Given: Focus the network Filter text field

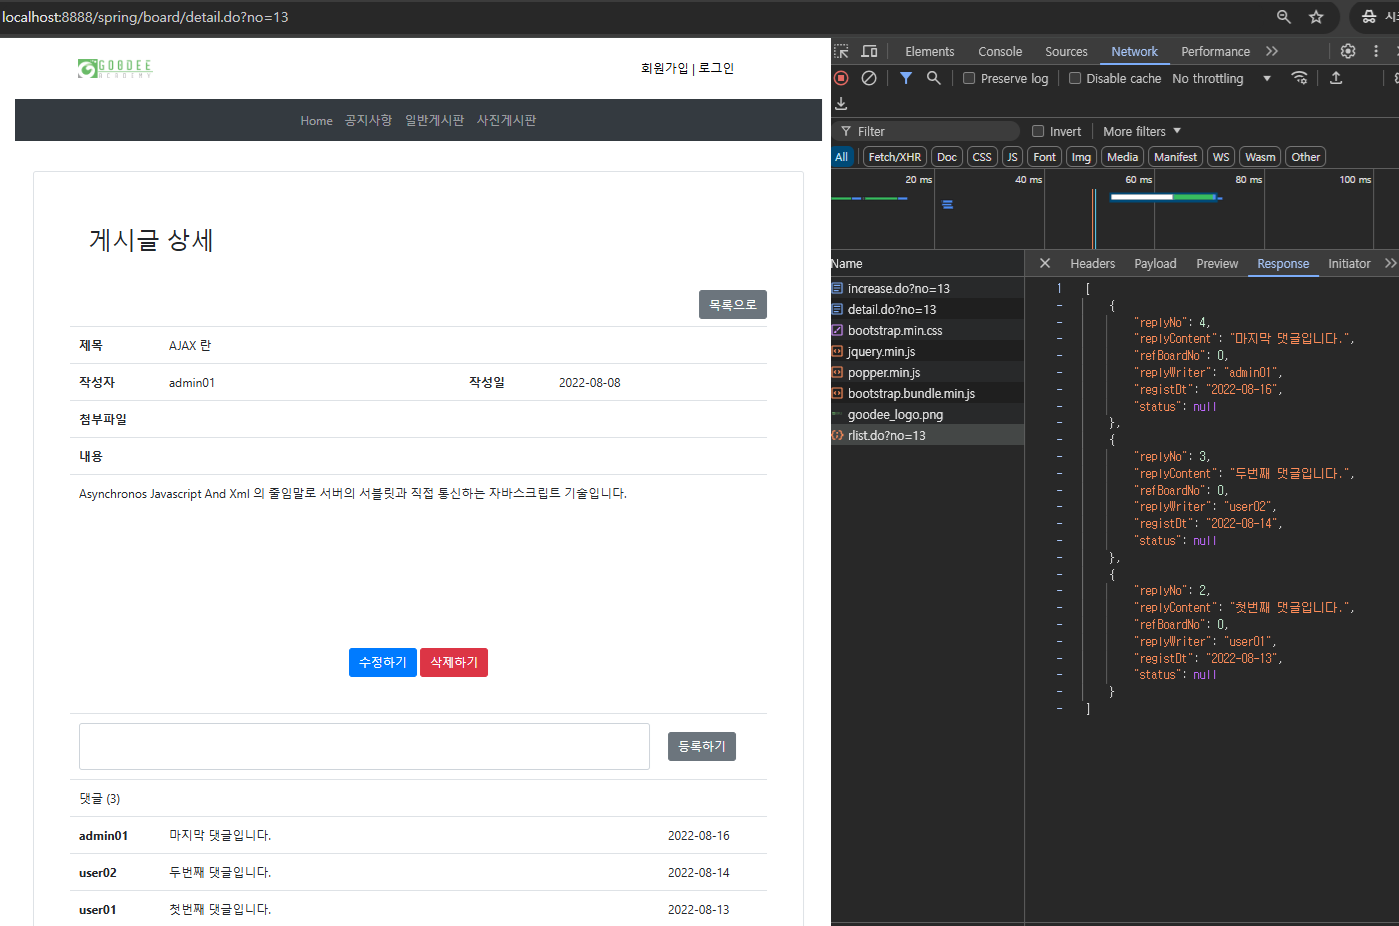Looking at the screenshot, I should [925, 131].
